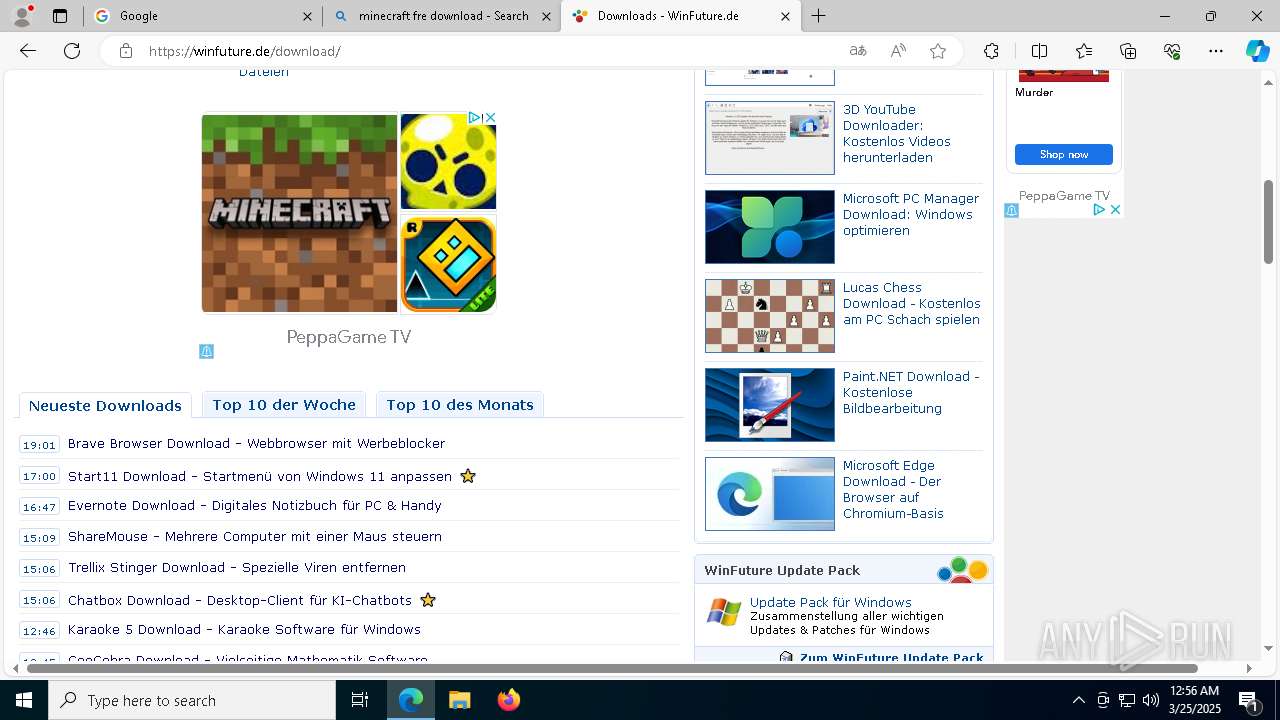Open Zum WinFuture Update Pack link
Viewport: 1280px width, 720px height.
(x=891, y=657)
